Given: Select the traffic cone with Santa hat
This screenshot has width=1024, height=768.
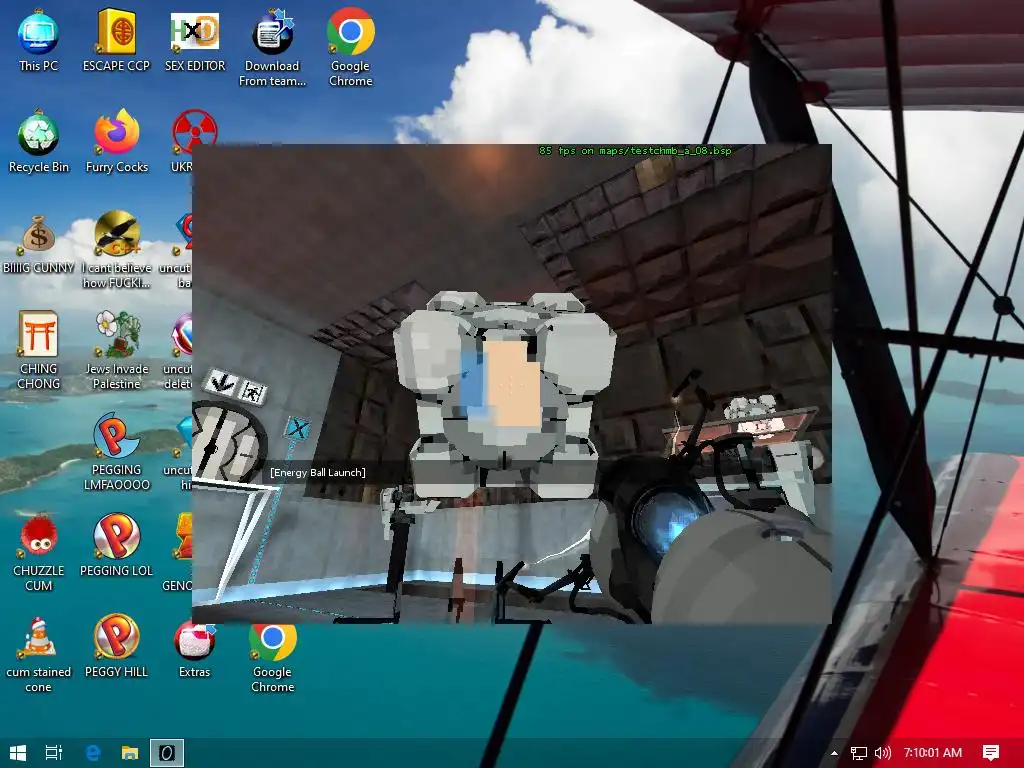Looking at the screenshot, I should pos(38,654).
